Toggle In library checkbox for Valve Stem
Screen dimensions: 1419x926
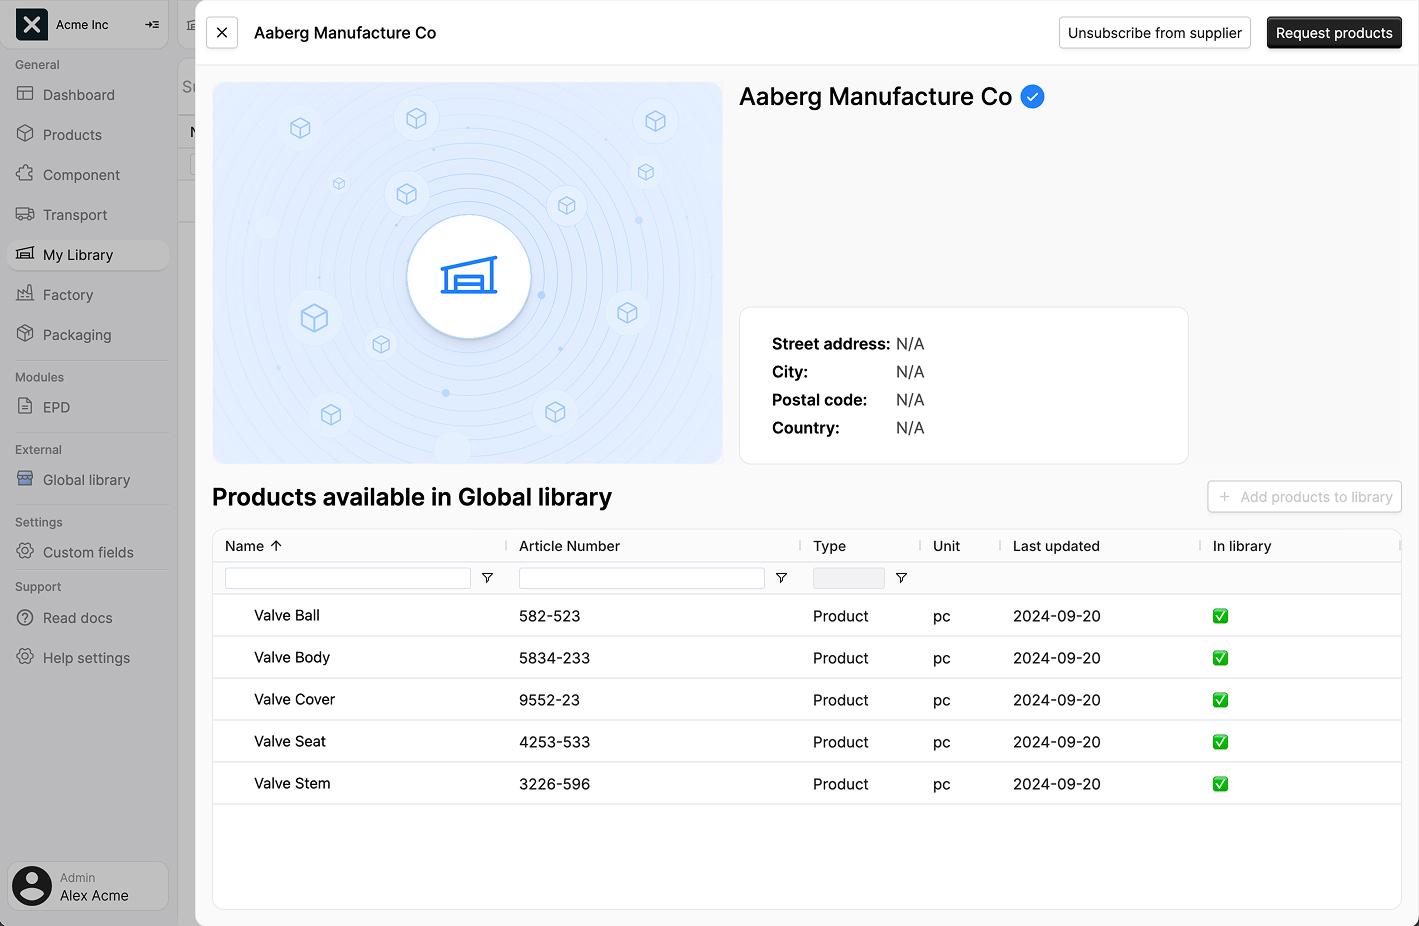tap(1220, 784)
